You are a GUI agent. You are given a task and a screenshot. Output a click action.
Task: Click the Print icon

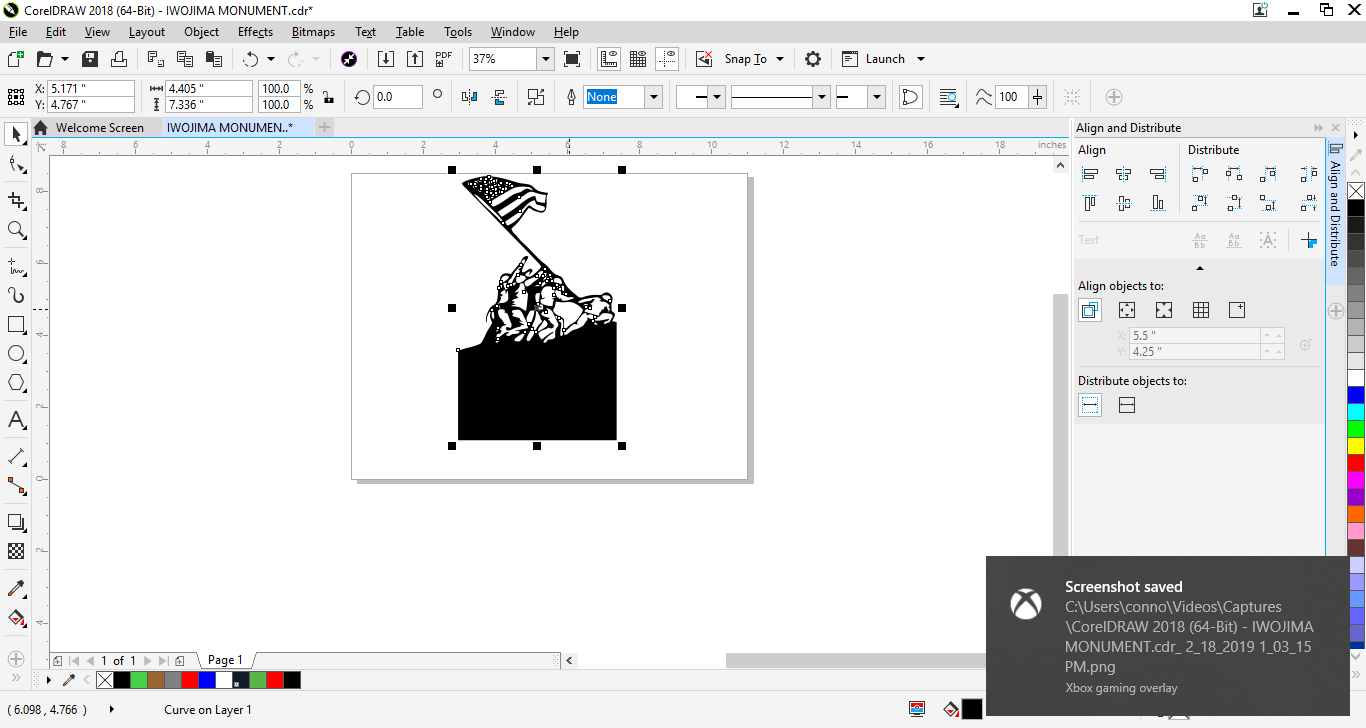coord(119,59)
